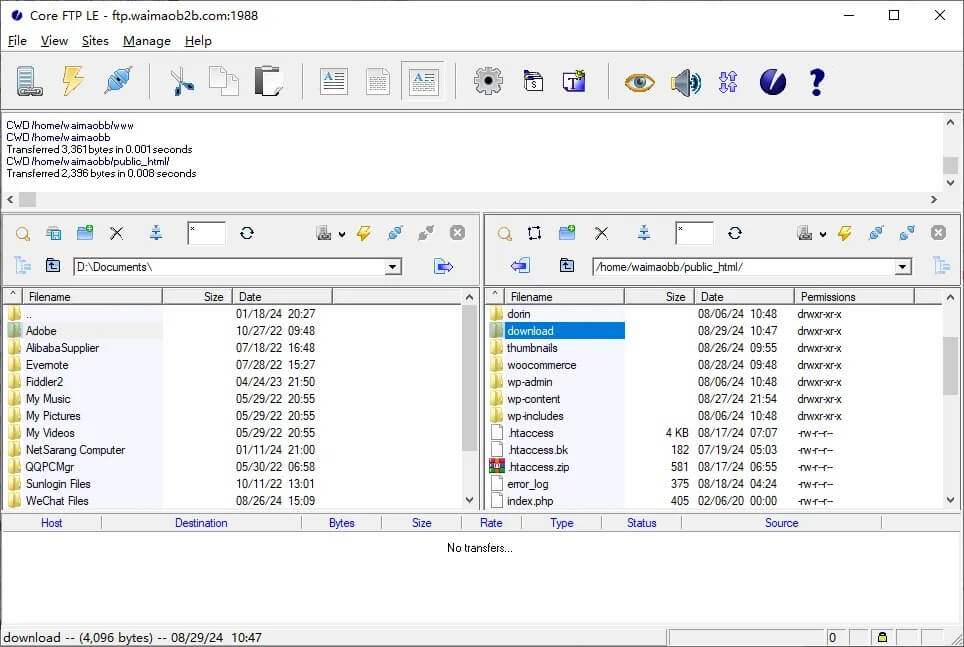
Task: Click remote pane search magnifier icon
Action: pos(505,234)
